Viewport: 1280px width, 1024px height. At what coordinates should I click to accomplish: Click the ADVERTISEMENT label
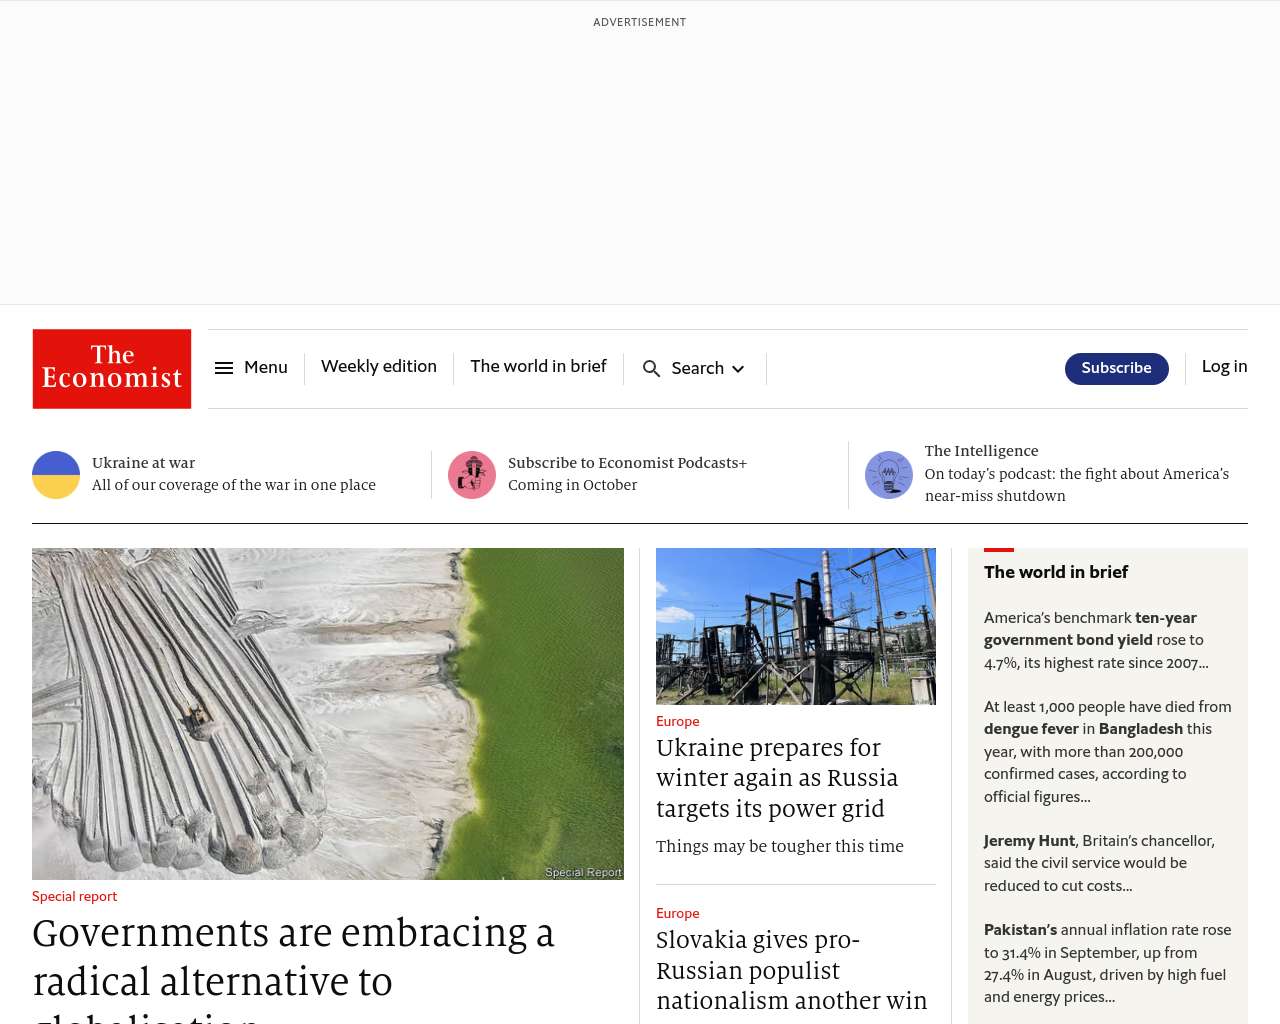tap(640, 22)
